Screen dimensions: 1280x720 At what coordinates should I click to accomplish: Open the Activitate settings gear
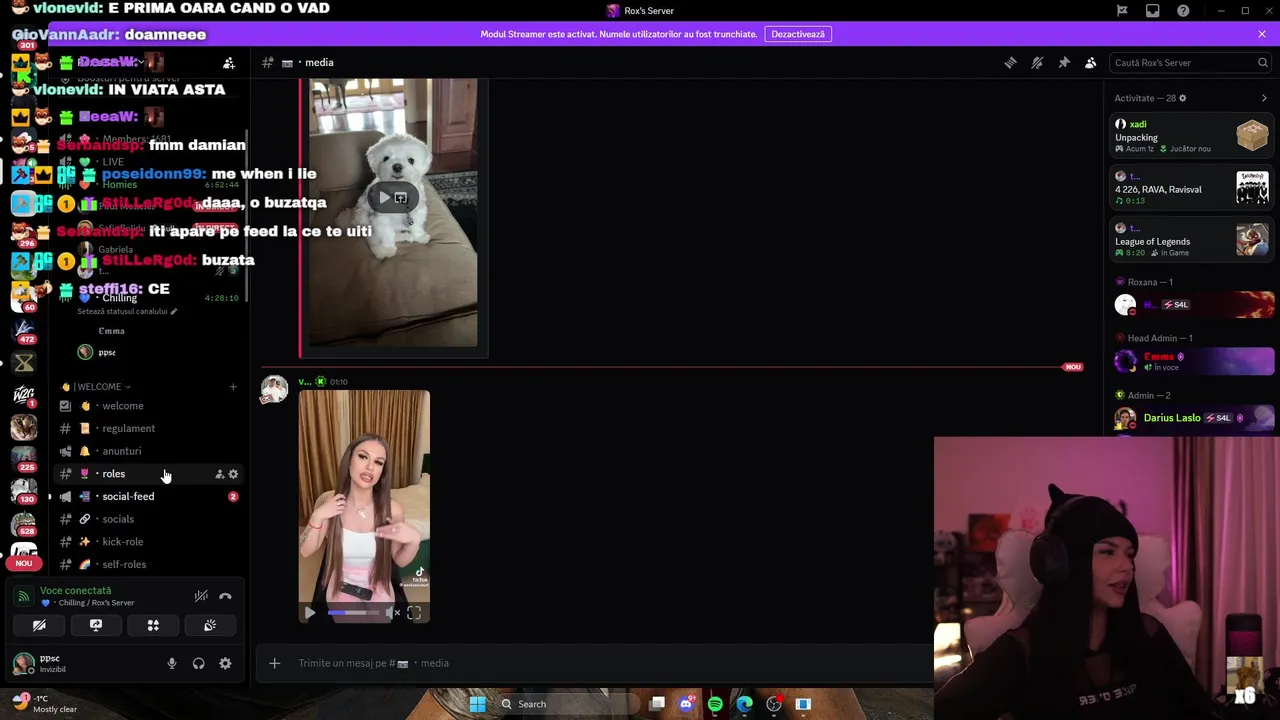1182,98
